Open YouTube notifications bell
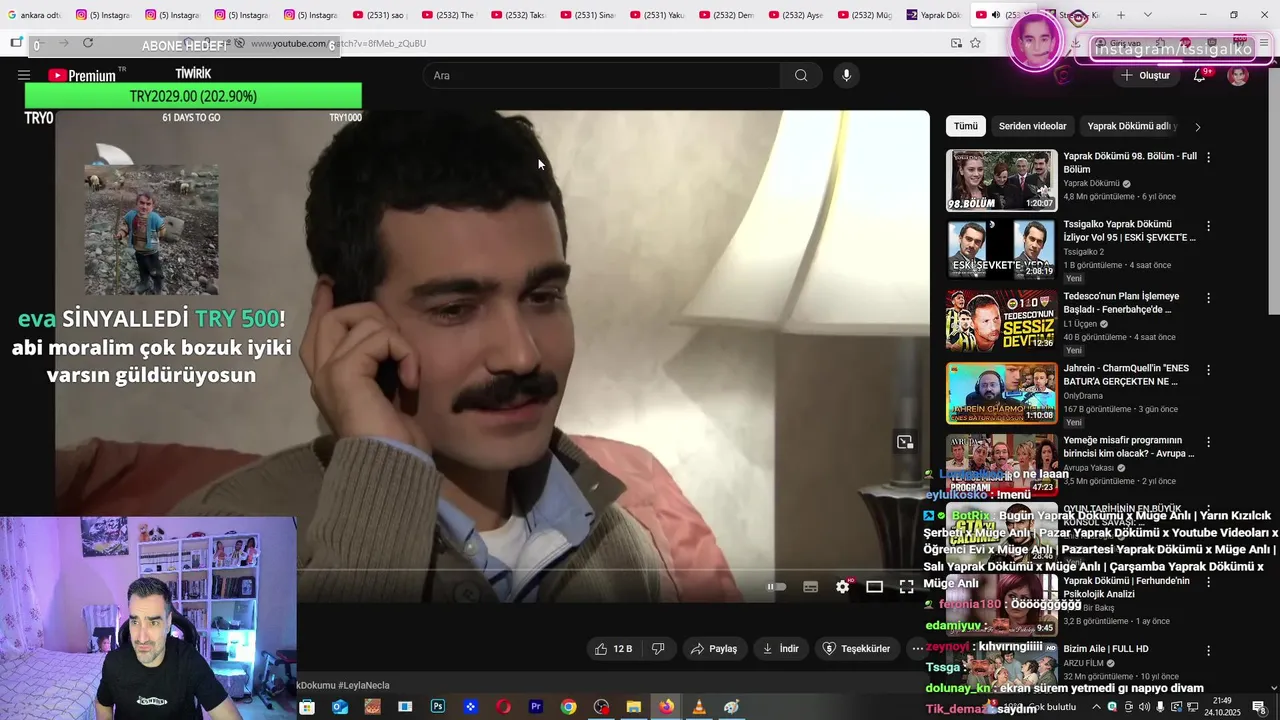The image size is (1280, 720). [x=1199, y=76]
